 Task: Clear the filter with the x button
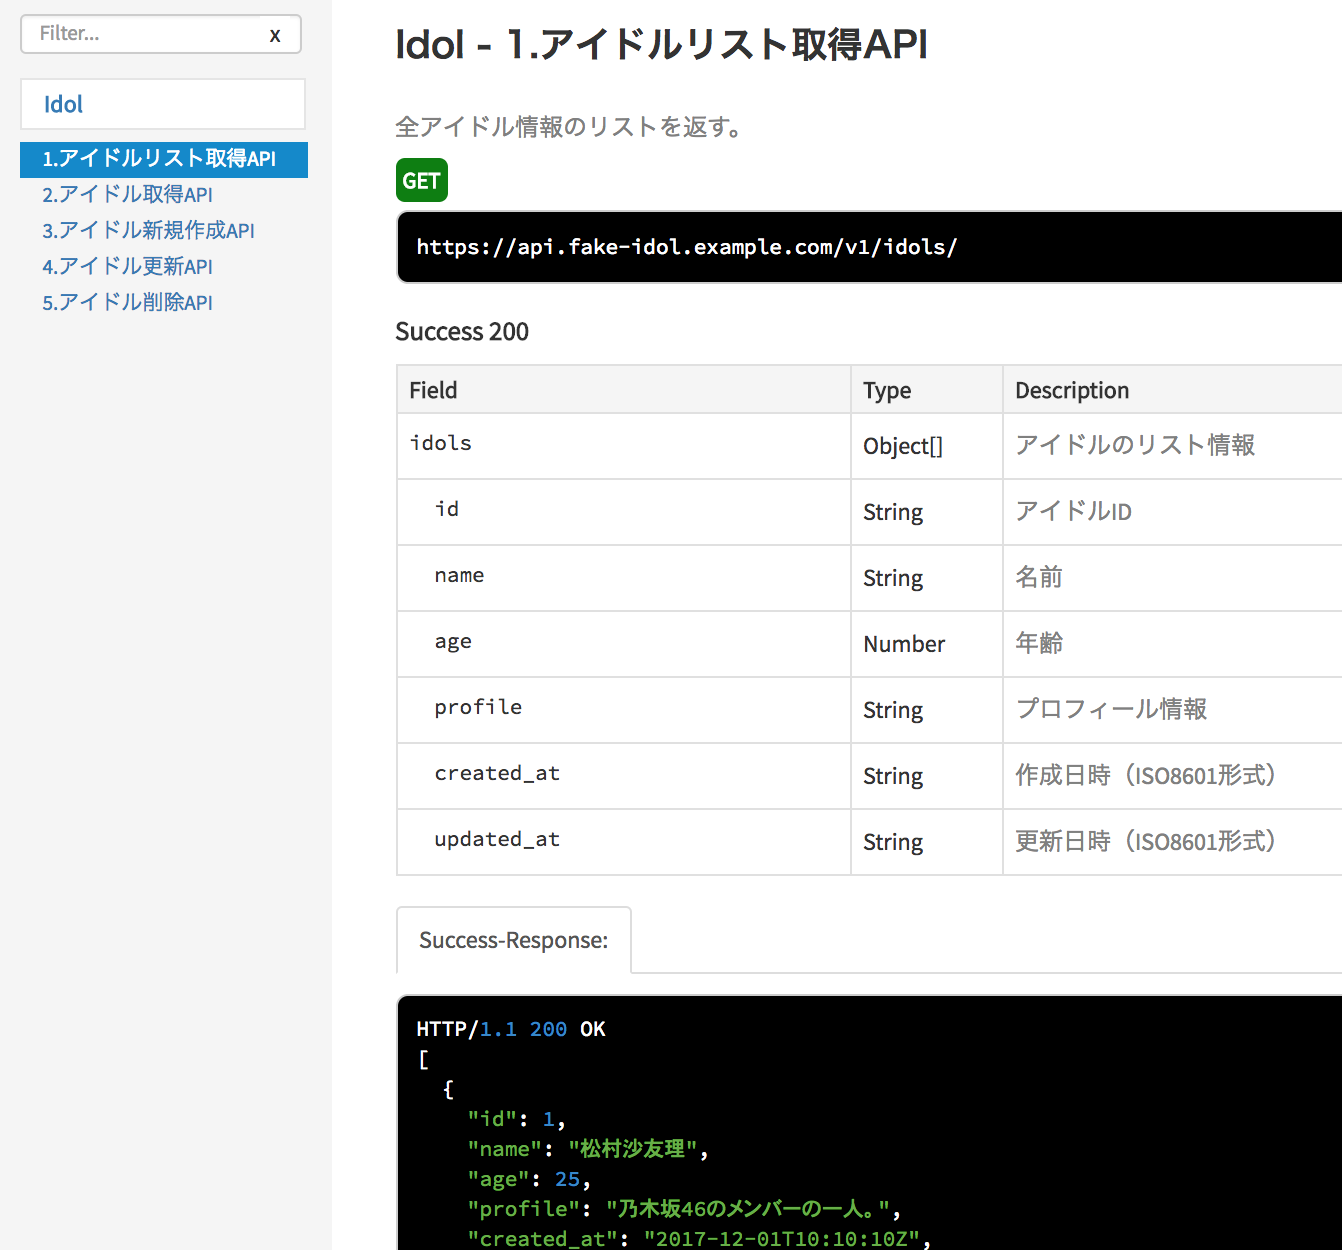[x=275, y=35]
